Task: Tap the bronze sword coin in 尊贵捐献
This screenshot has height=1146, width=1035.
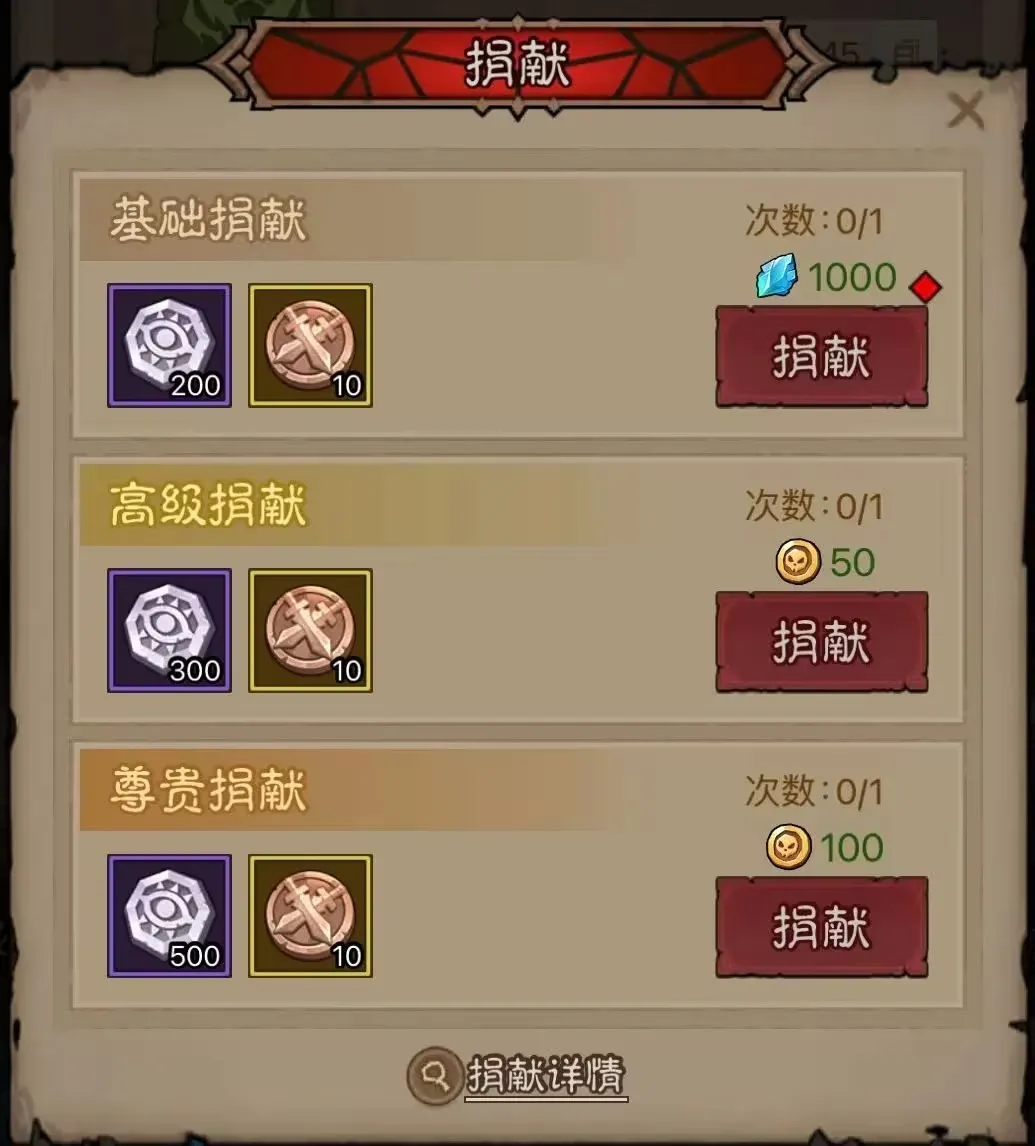Action: pyautogui.click(x=311, y=916)
